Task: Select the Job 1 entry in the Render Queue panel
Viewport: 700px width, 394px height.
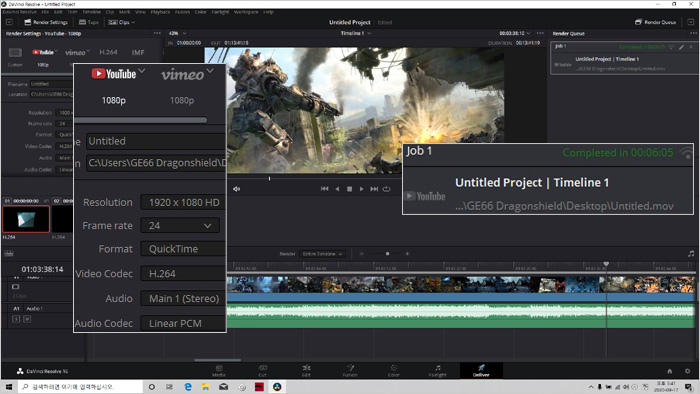Action: click(x=624, y=58)
